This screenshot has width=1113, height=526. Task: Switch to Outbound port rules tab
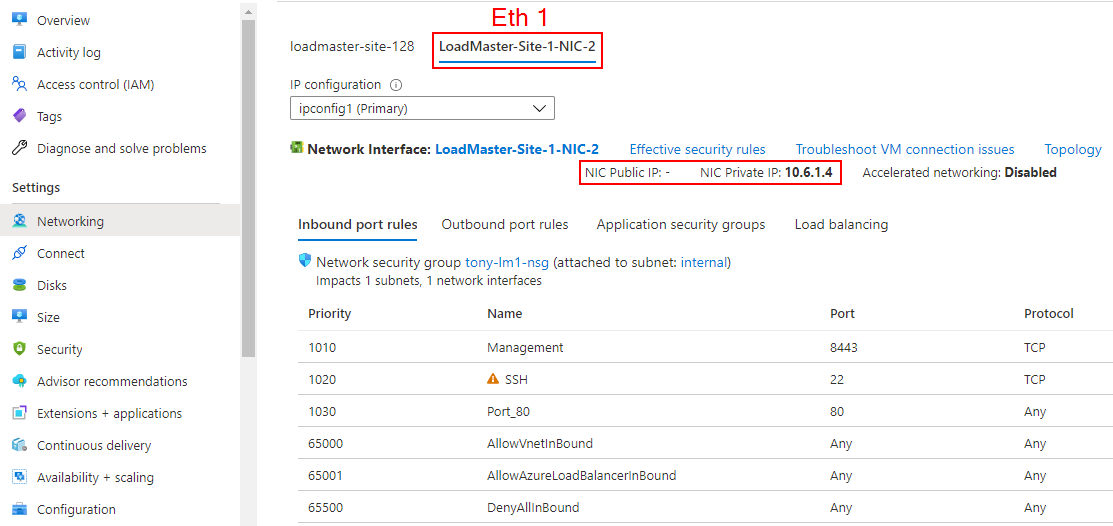click(x=505, y=224)
